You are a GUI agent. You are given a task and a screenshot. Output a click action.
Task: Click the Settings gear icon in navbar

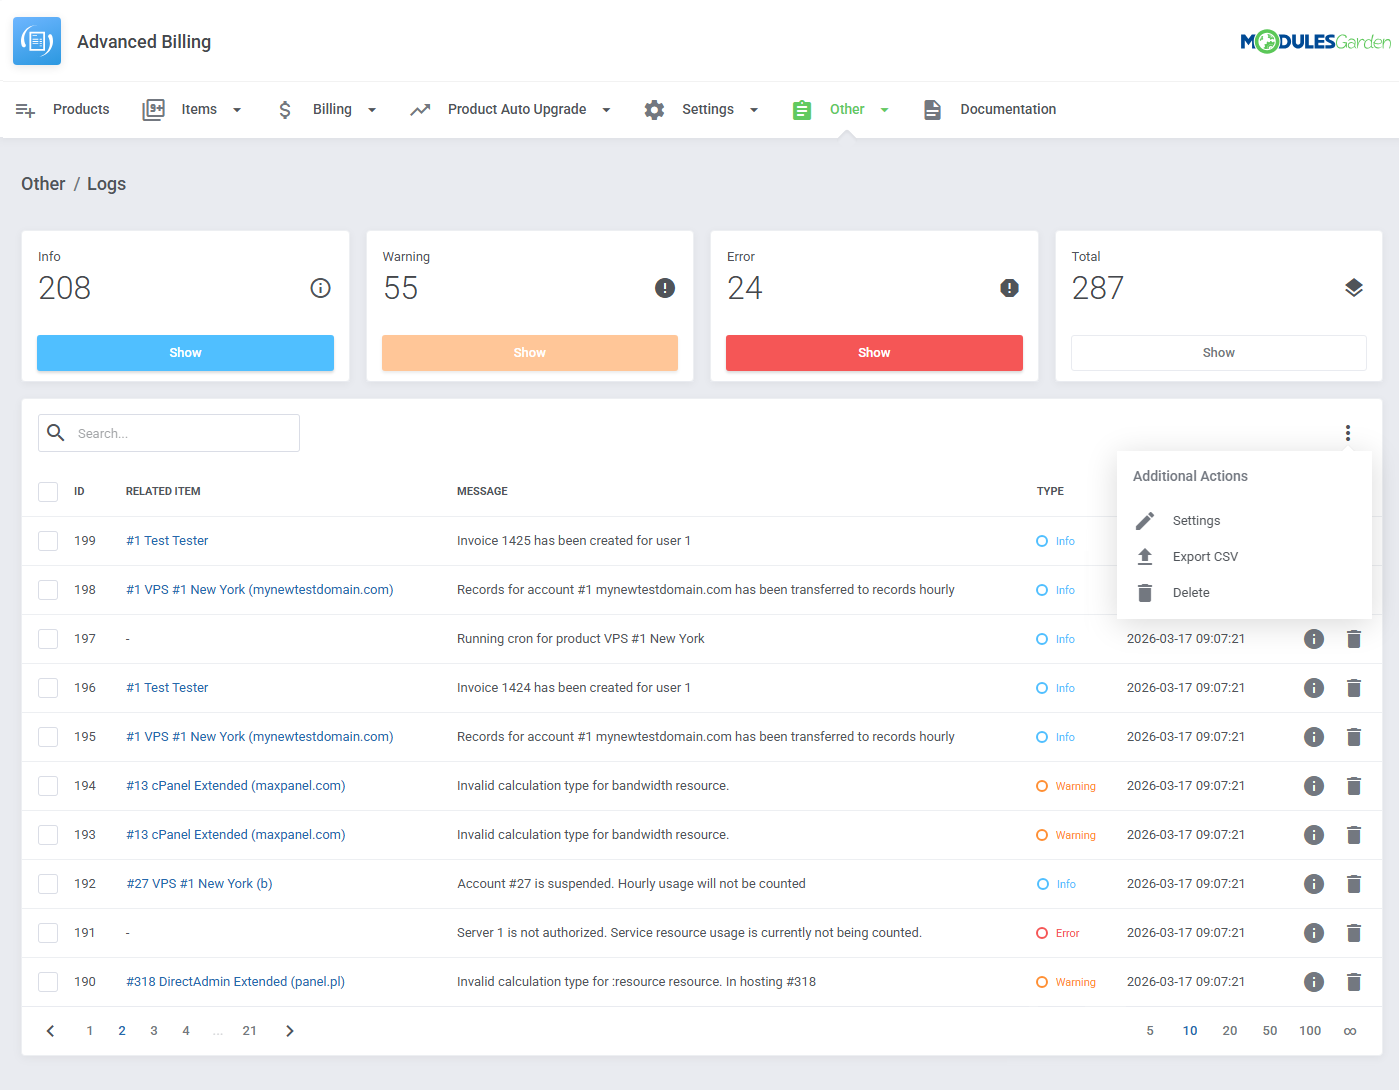tap(654, 110)
